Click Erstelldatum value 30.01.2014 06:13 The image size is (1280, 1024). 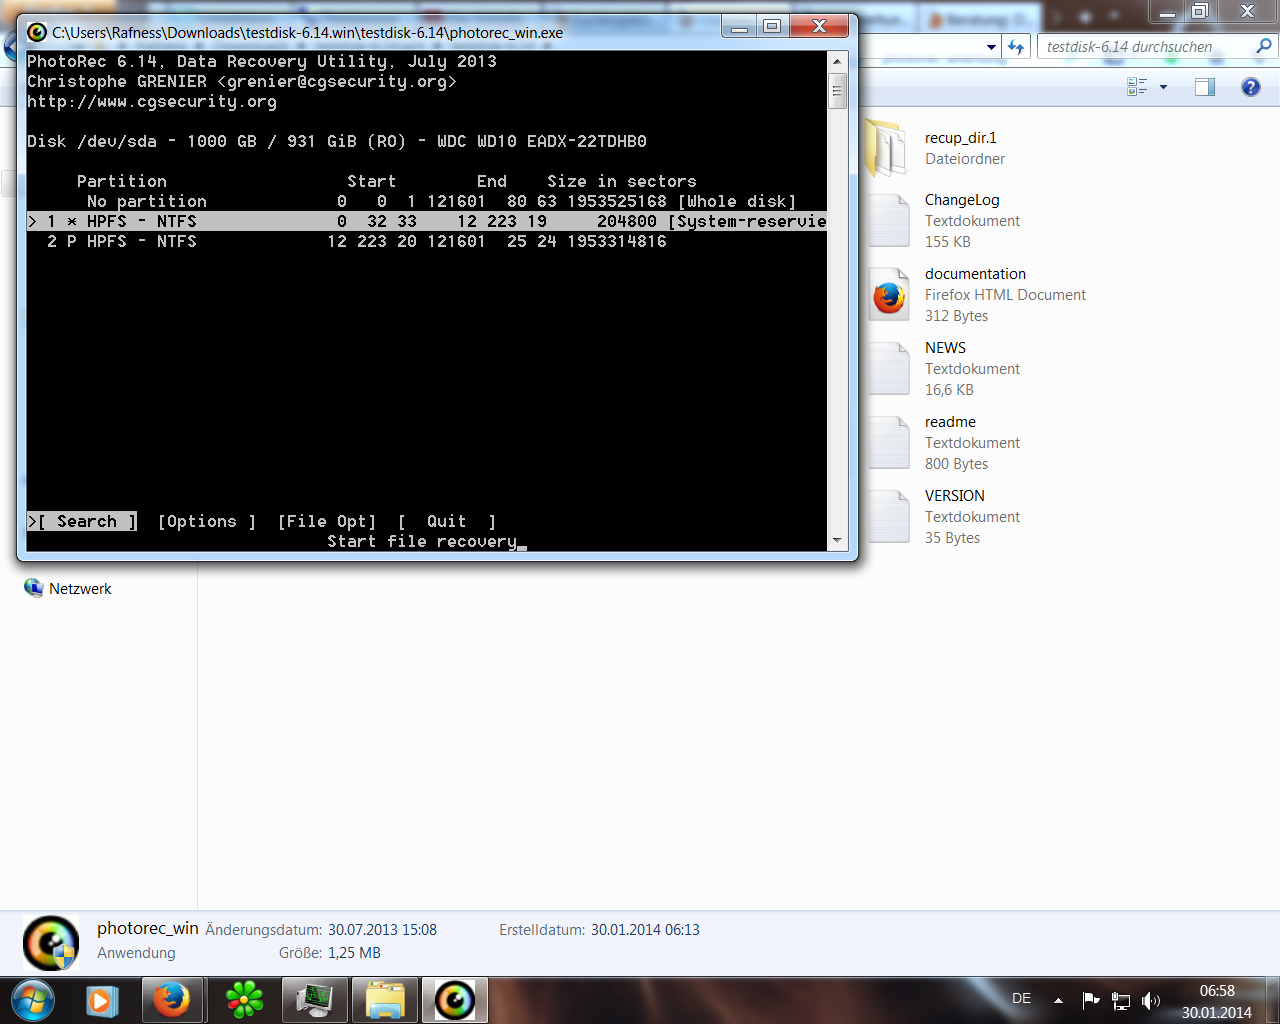[645, 930]
